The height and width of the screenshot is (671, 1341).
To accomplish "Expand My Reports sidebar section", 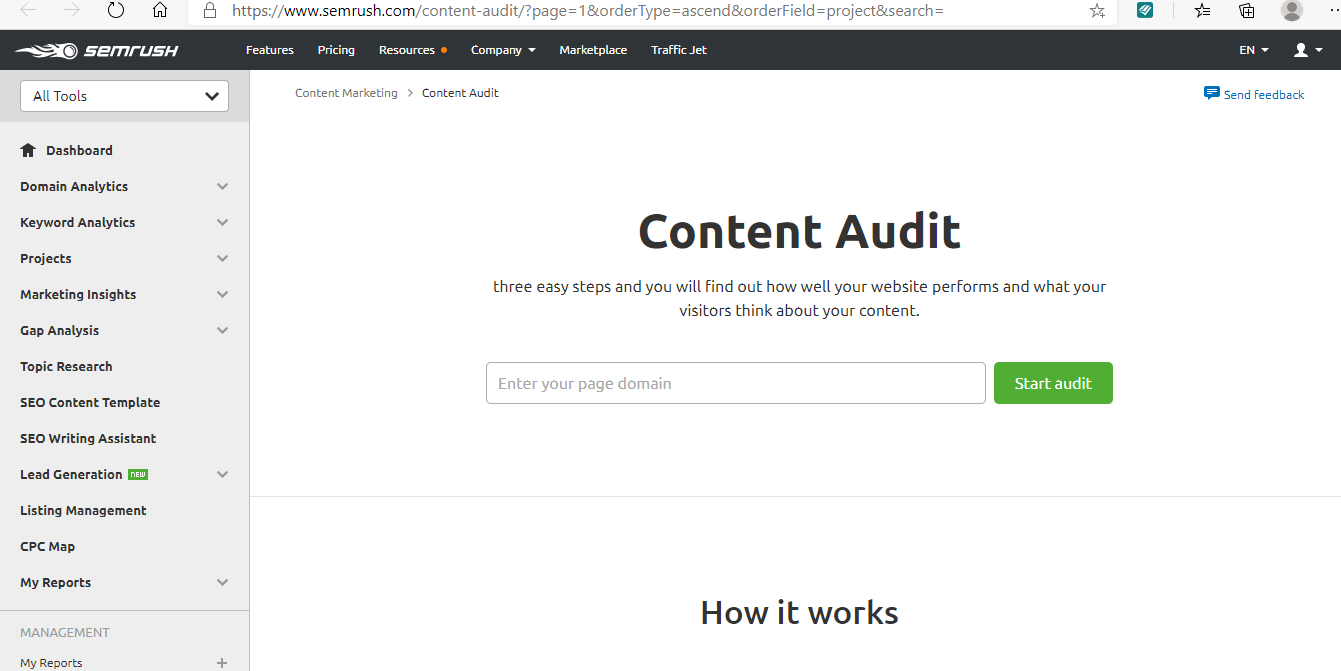I will point(222,583).
